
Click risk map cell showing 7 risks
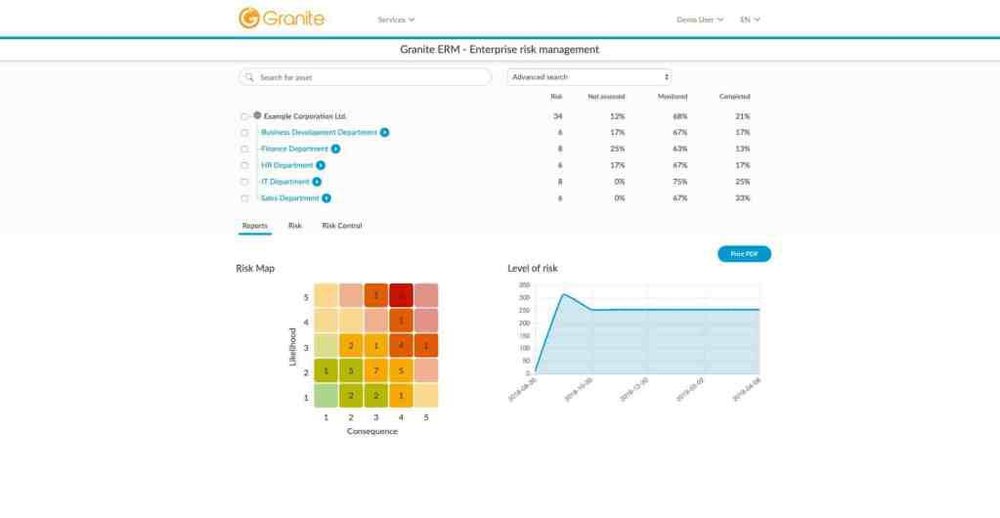point(376,371)
